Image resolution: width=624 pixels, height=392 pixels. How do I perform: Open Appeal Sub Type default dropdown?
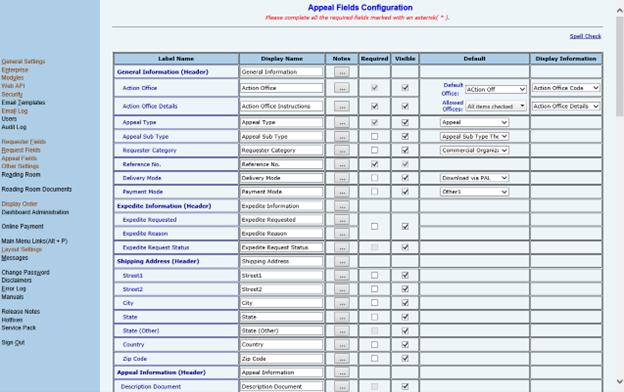474,137
